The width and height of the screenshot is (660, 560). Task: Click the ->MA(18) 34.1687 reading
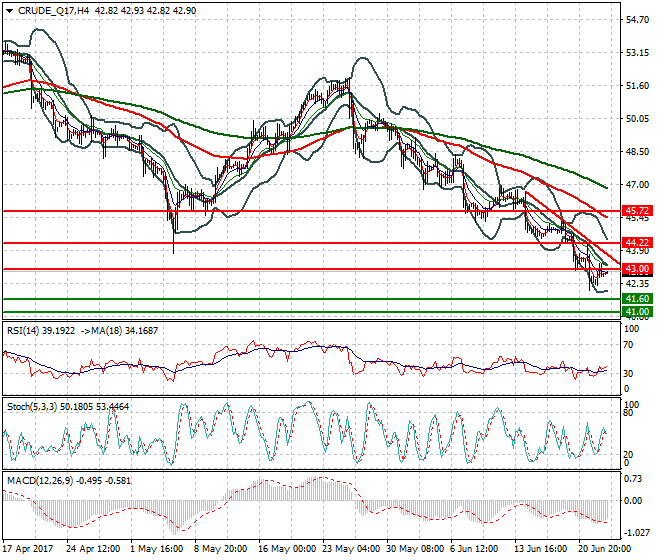pos(120,331)
